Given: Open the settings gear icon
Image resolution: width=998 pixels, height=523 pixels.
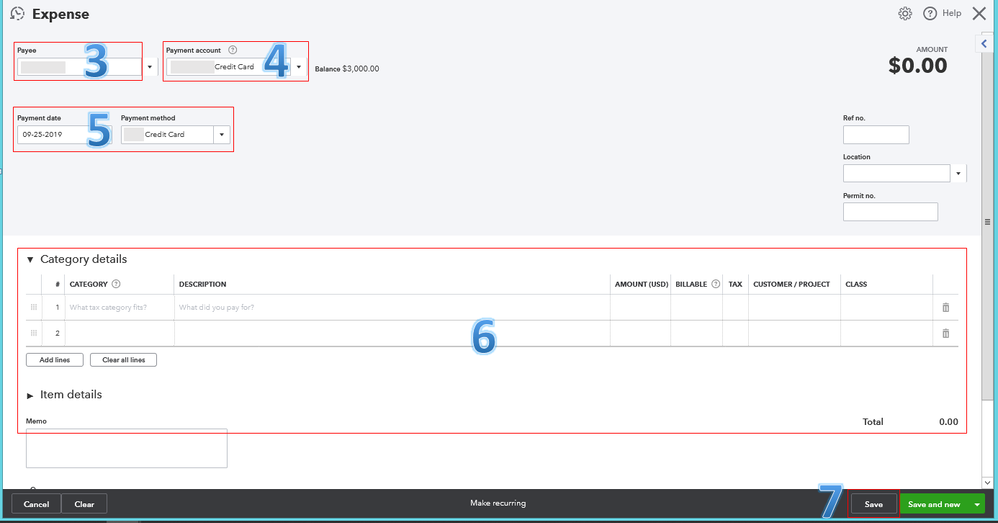Looking at the screenshot, I should pos(904,13).
